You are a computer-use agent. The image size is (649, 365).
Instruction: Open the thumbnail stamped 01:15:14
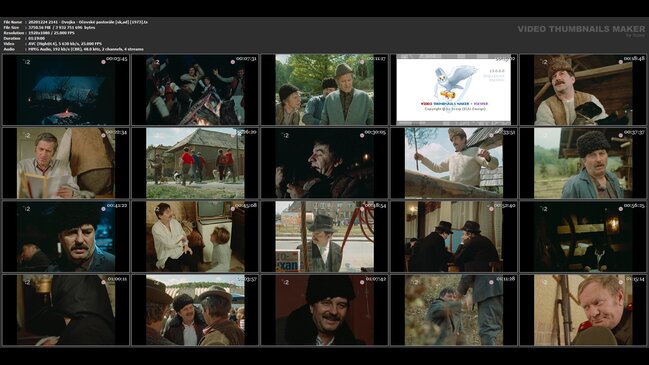(x=583, y=310)
